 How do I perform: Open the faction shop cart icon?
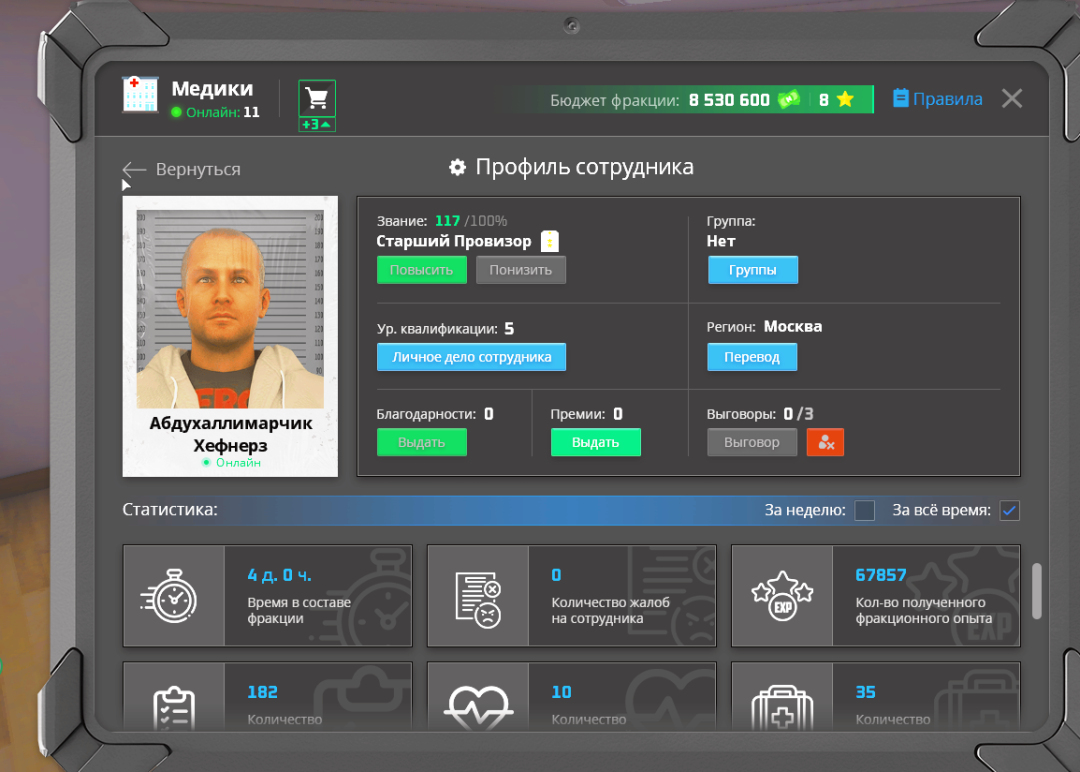click(x=317, y=98)
